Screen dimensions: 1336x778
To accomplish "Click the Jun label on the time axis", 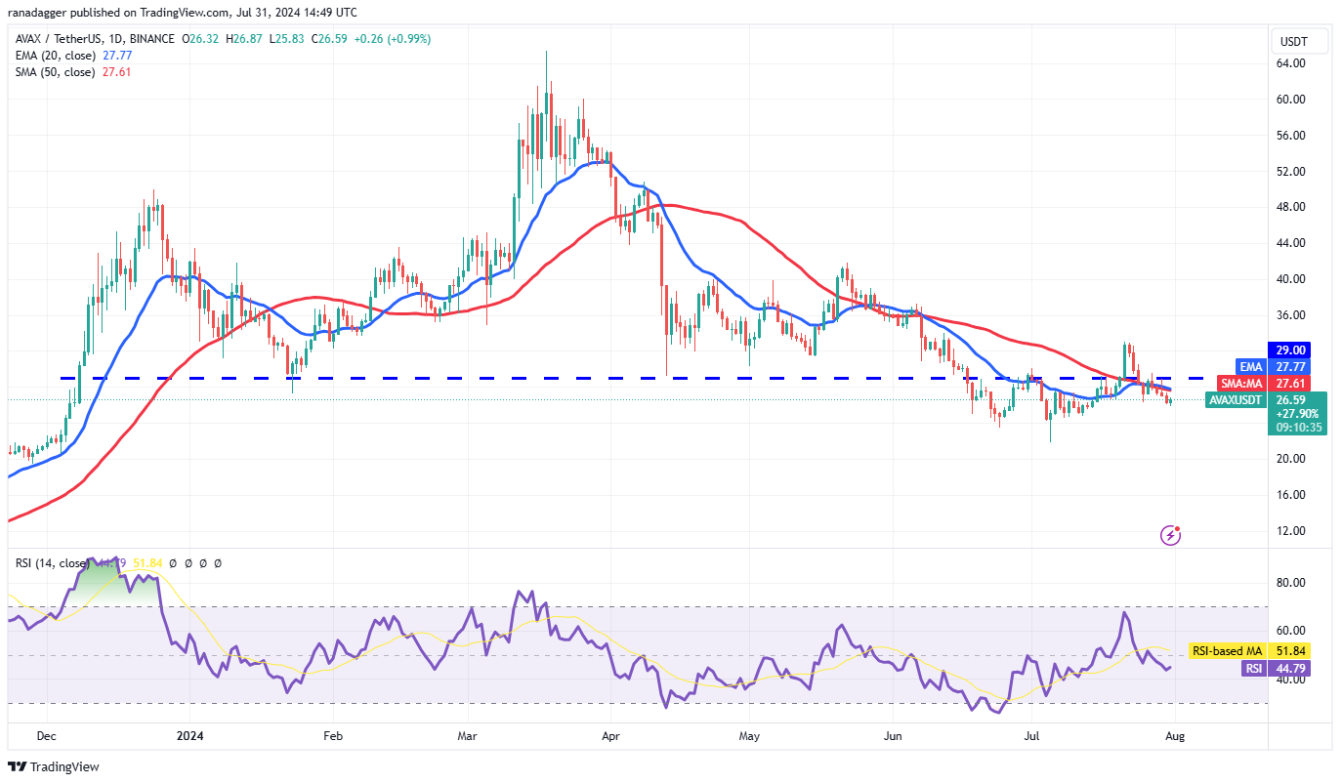I will (893, 735).
